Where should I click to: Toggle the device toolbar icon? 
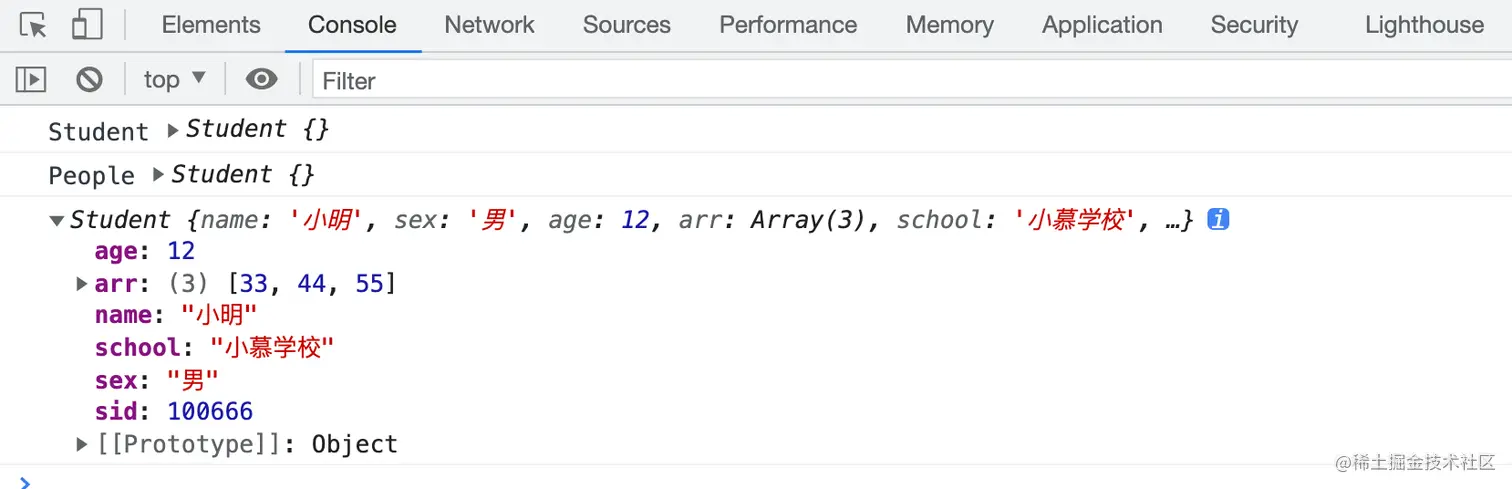[88, 25]
